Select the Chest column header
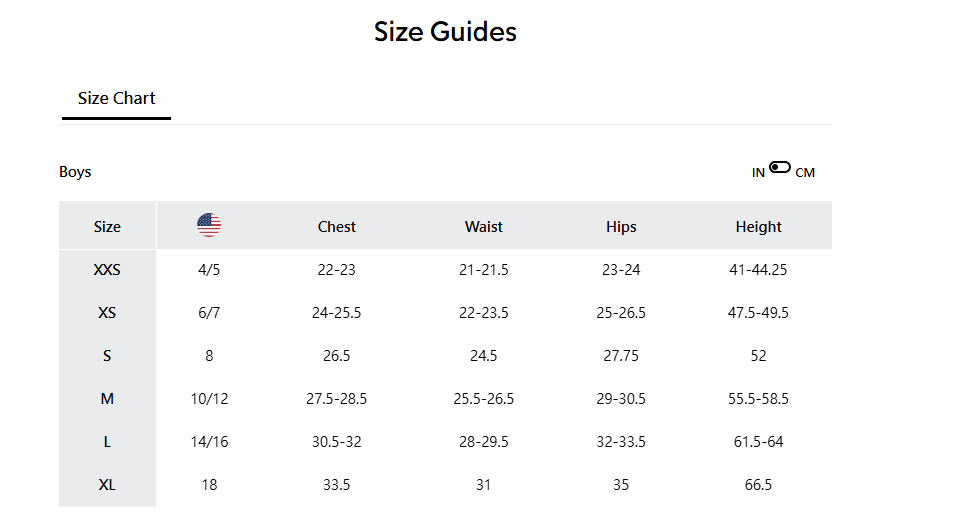Viewport: 968px width, 518px height. click(x=337, y=227)
